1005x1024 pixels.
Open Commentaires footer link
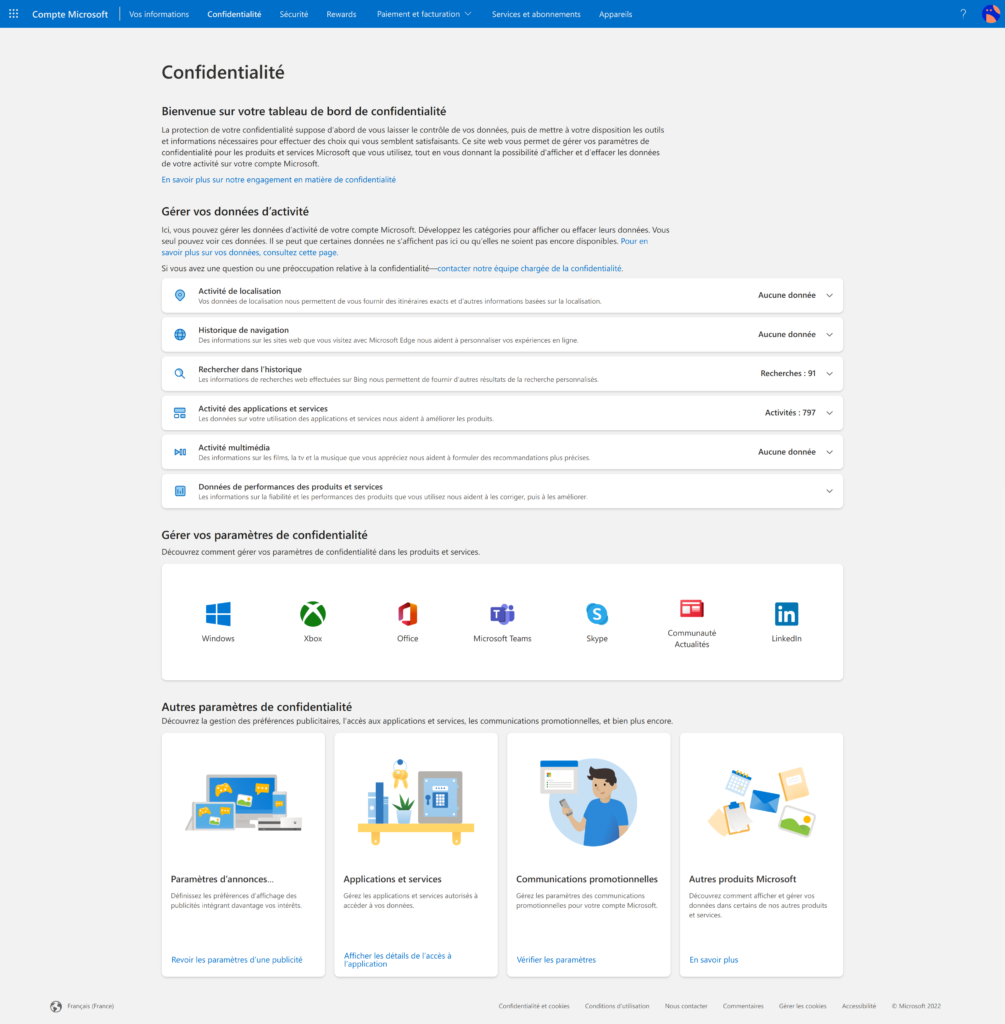pyautogui.click(x=742, y=1006)
